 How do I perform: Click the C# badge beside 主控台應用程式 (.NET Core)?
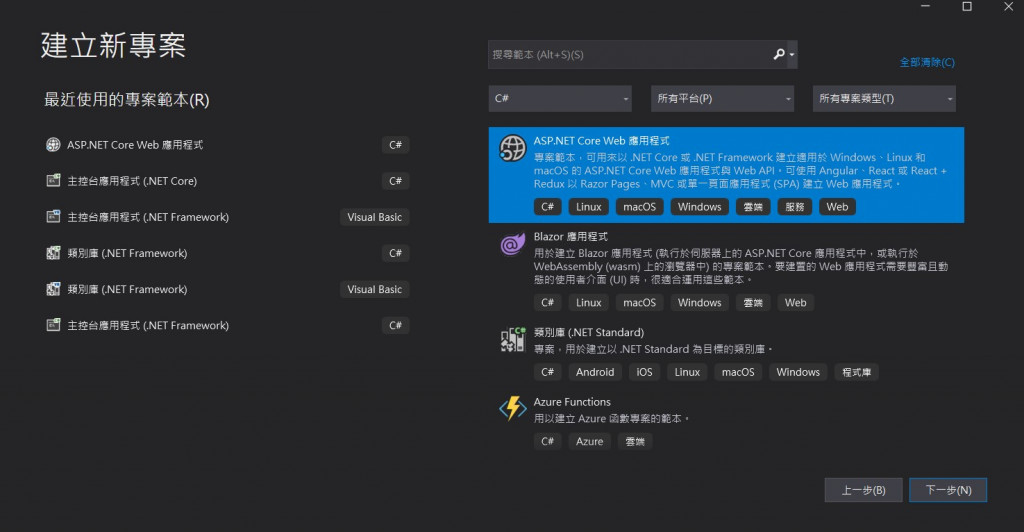click(x=396, y=181)
